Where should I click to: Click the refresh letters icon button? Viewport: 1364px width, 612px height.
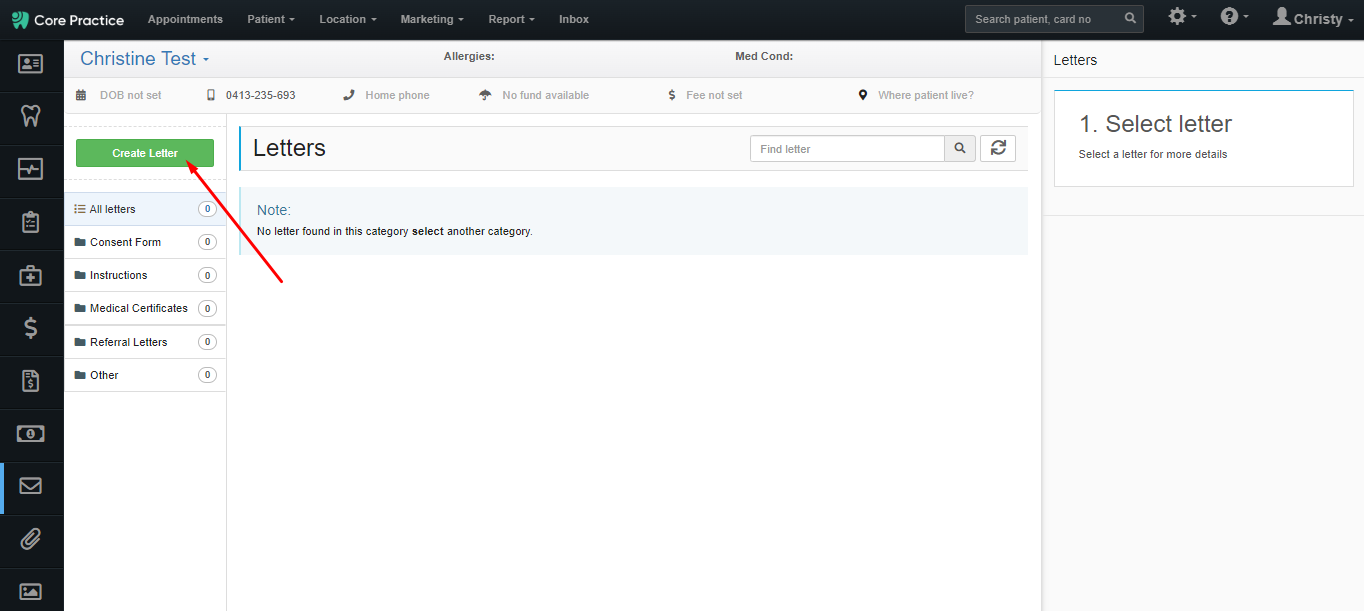click(x=998, y=148)
